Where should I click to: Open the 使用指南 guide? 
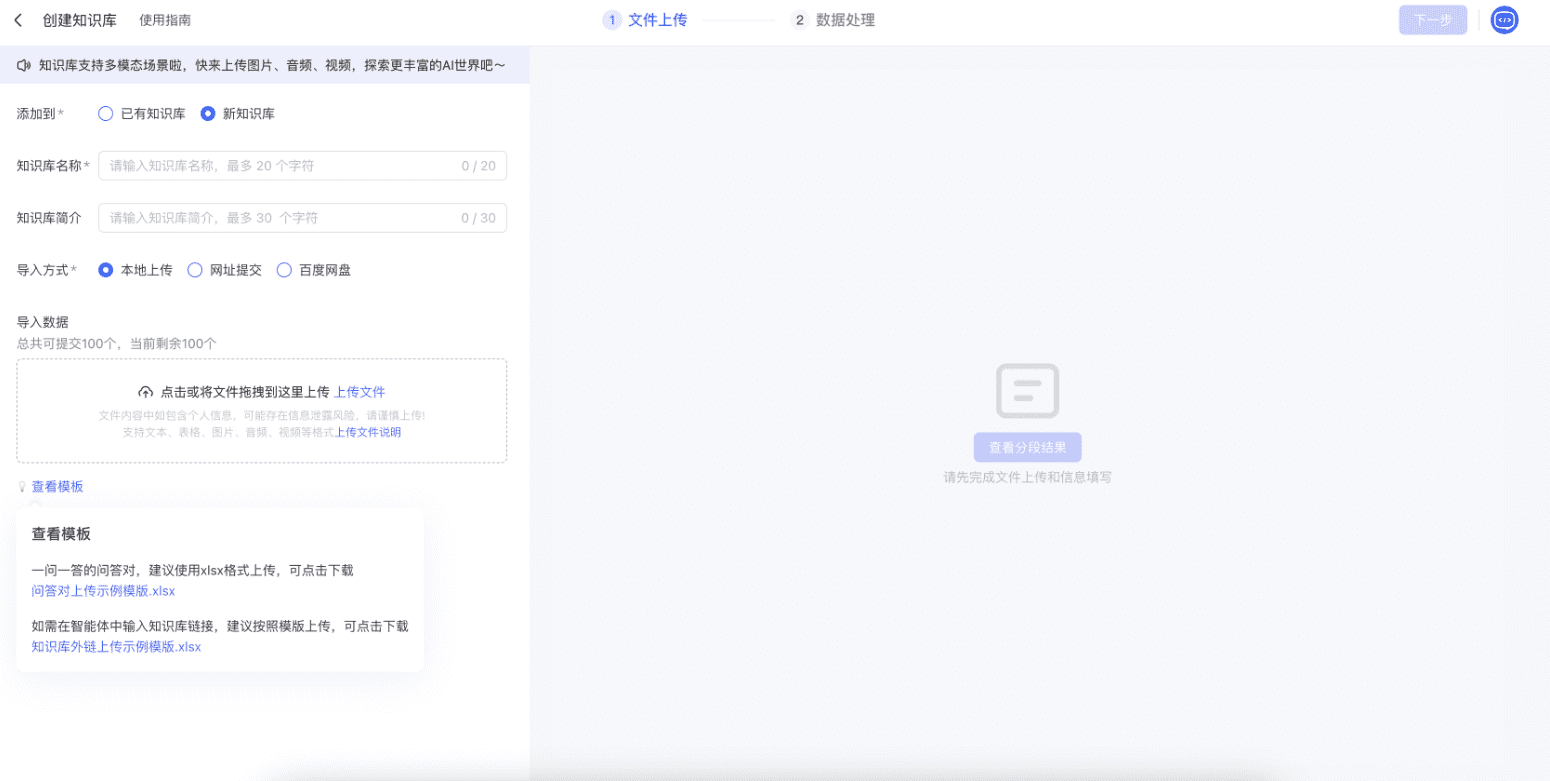coord(165,20)
